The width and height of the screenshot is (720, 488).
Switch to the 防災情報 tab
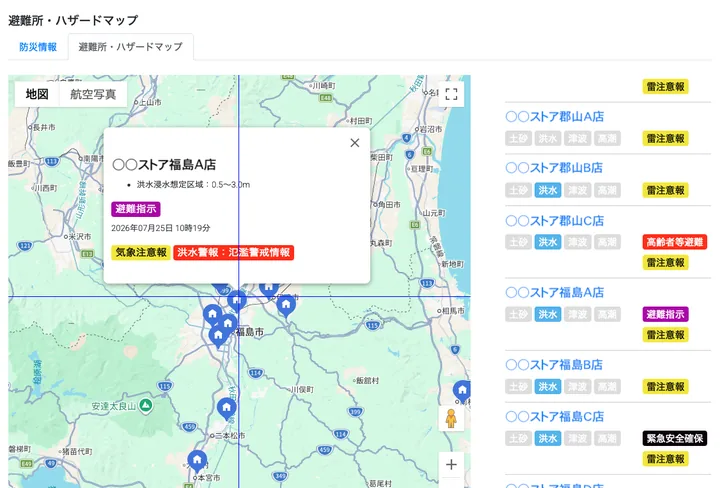pos(38,47)
